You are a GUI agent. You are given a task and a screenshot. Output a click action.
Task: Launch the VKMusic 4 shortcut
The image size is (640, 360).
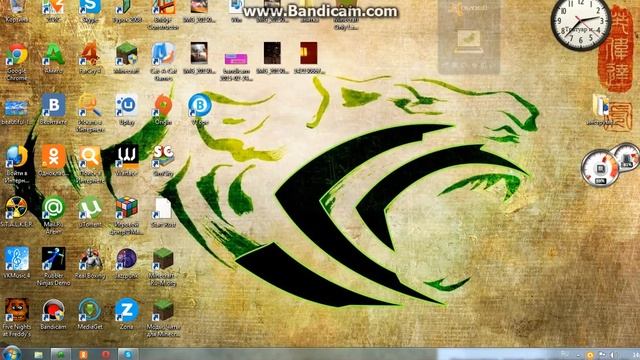pos(17,259)
